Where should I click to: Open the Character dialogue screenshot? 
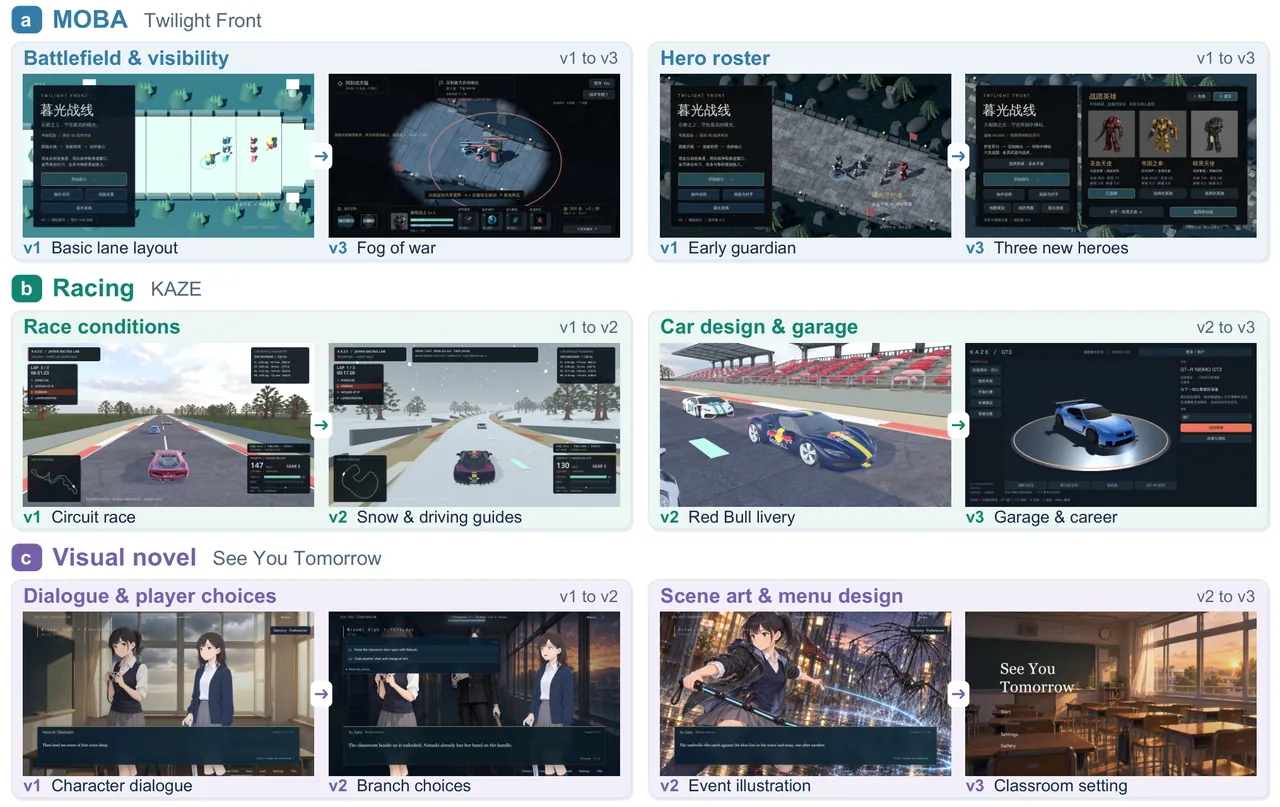click(168, 694)
